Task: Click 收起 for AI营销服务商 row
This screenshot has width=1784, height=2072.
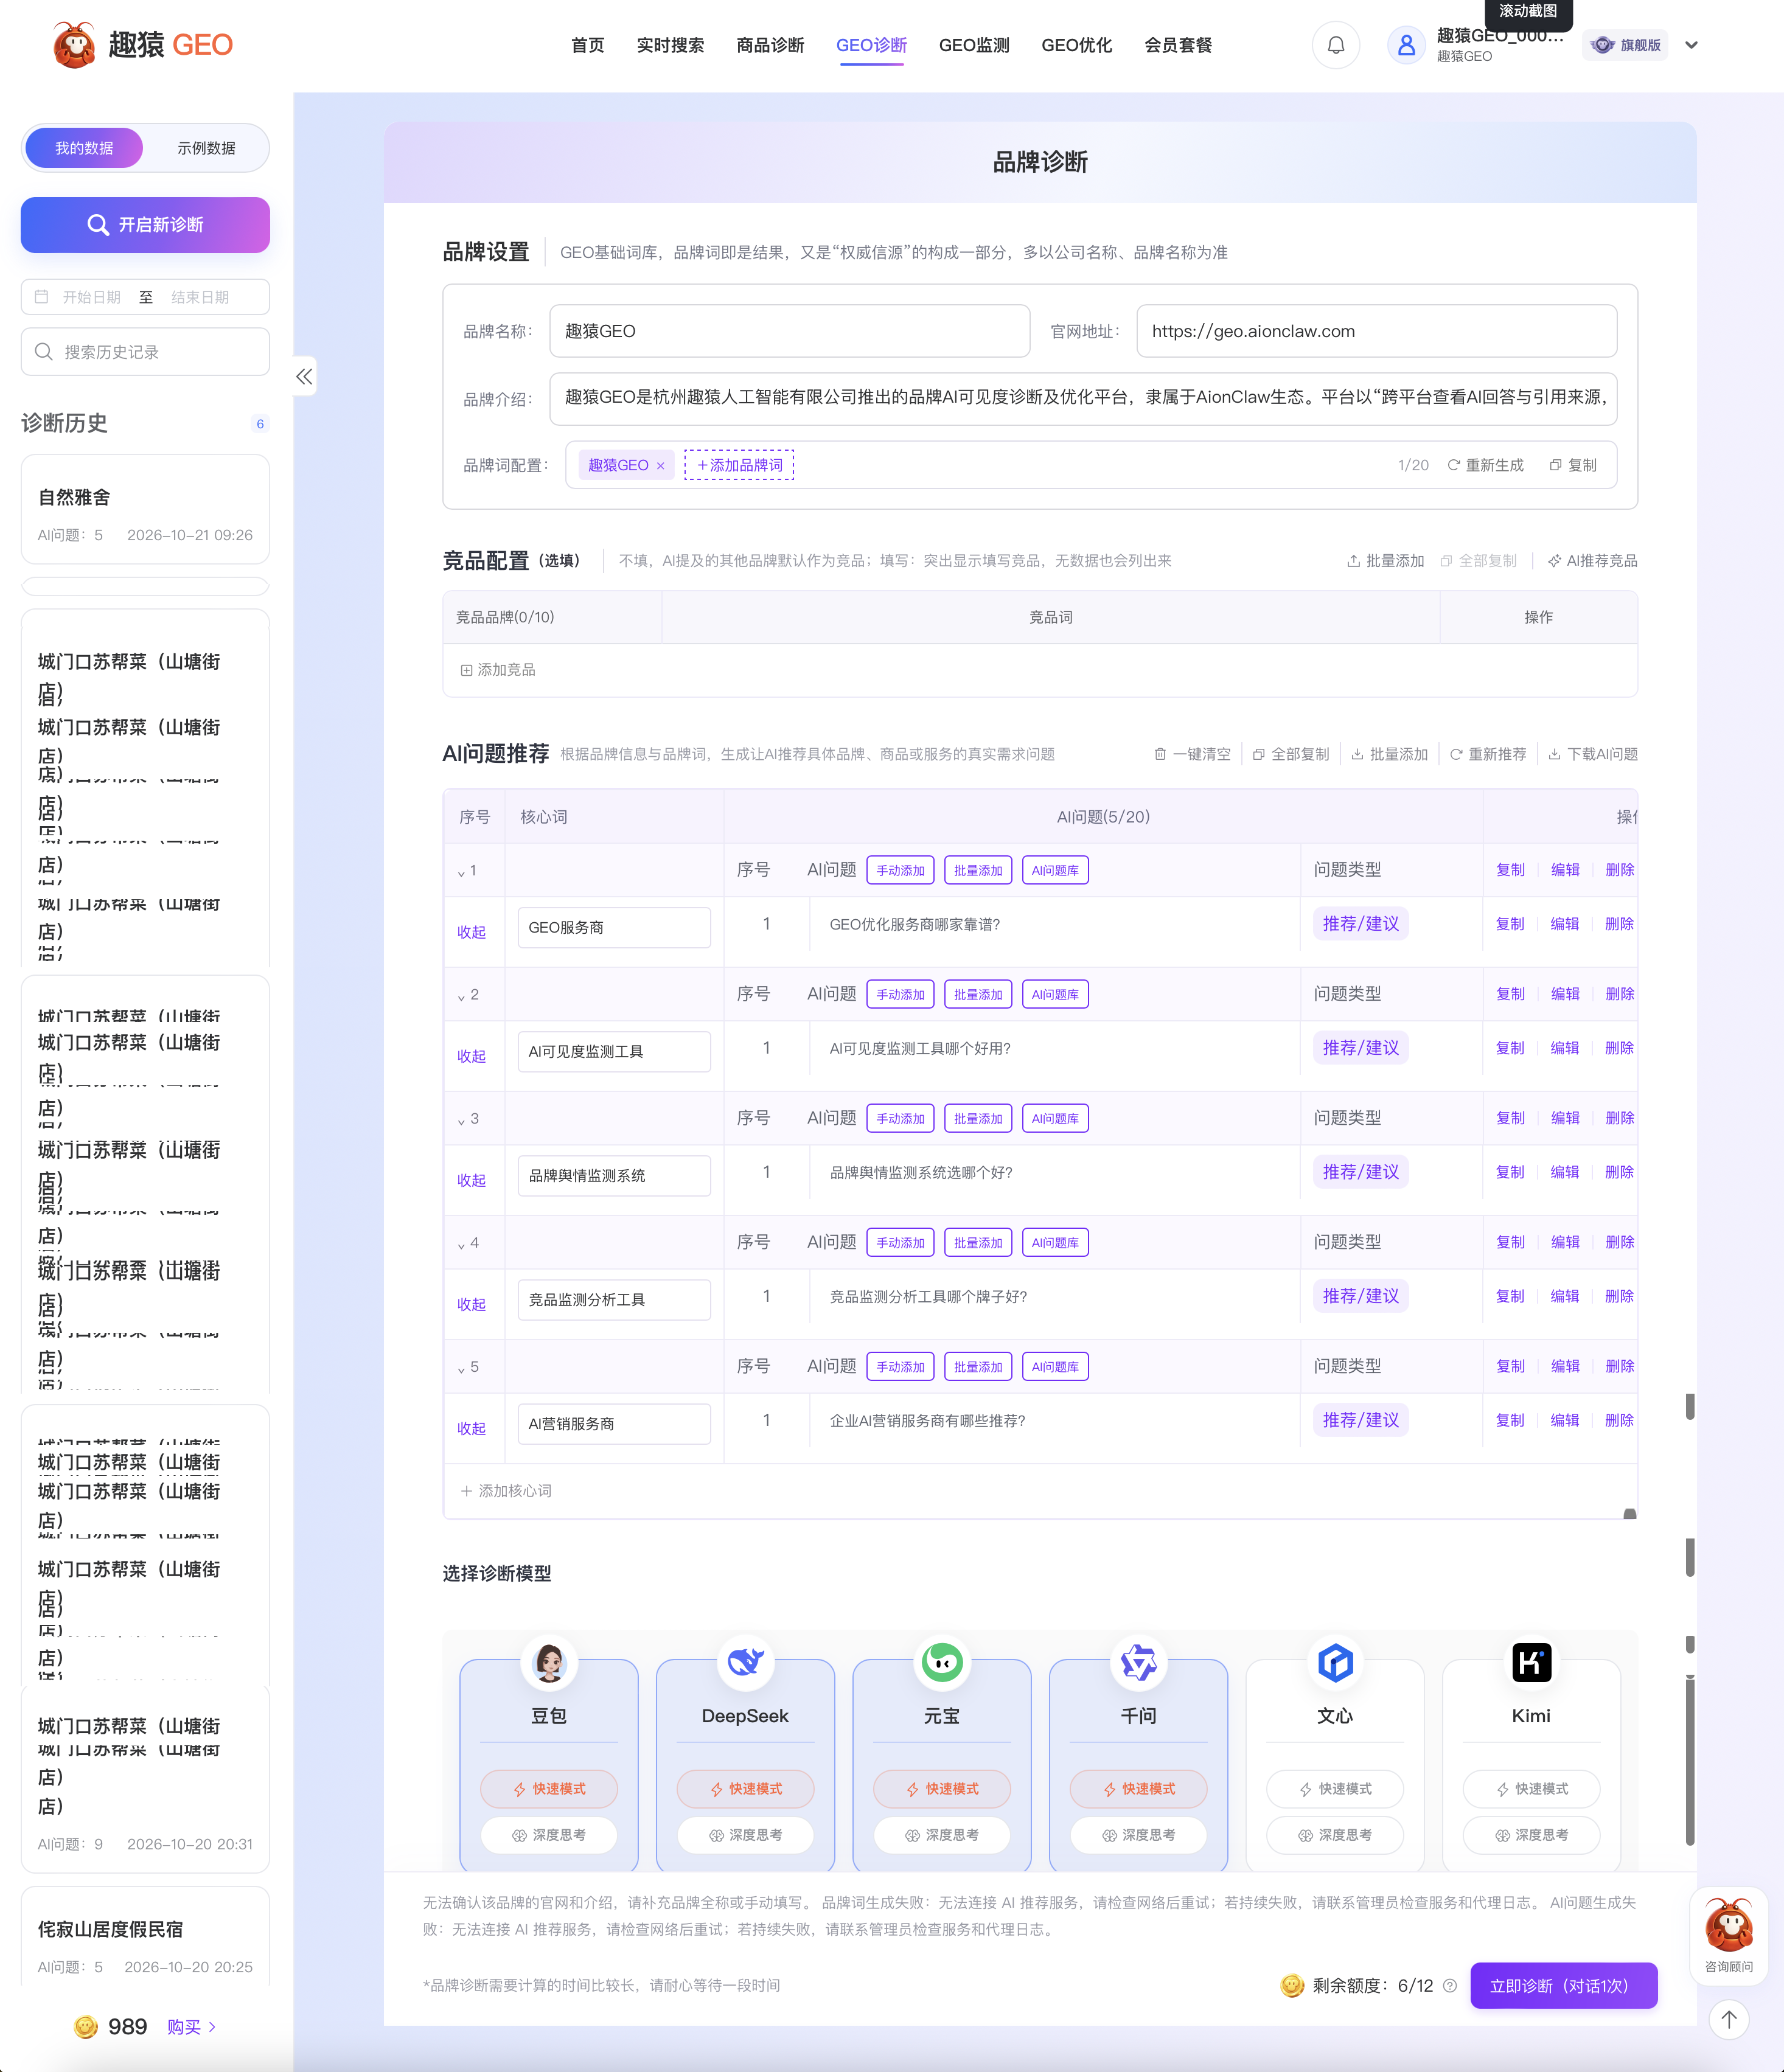Action: pos(471,1428)
